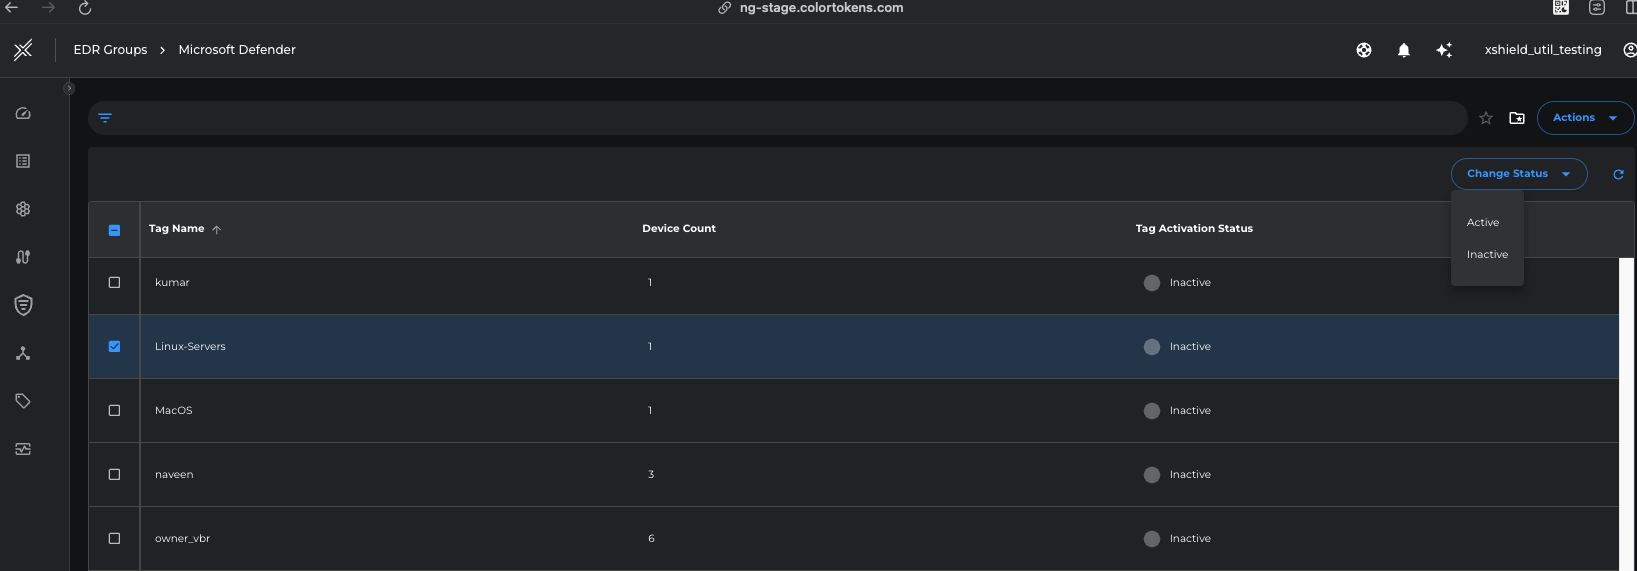
Task: Sort by Tag Name column header
Action: tap(177, 229)
